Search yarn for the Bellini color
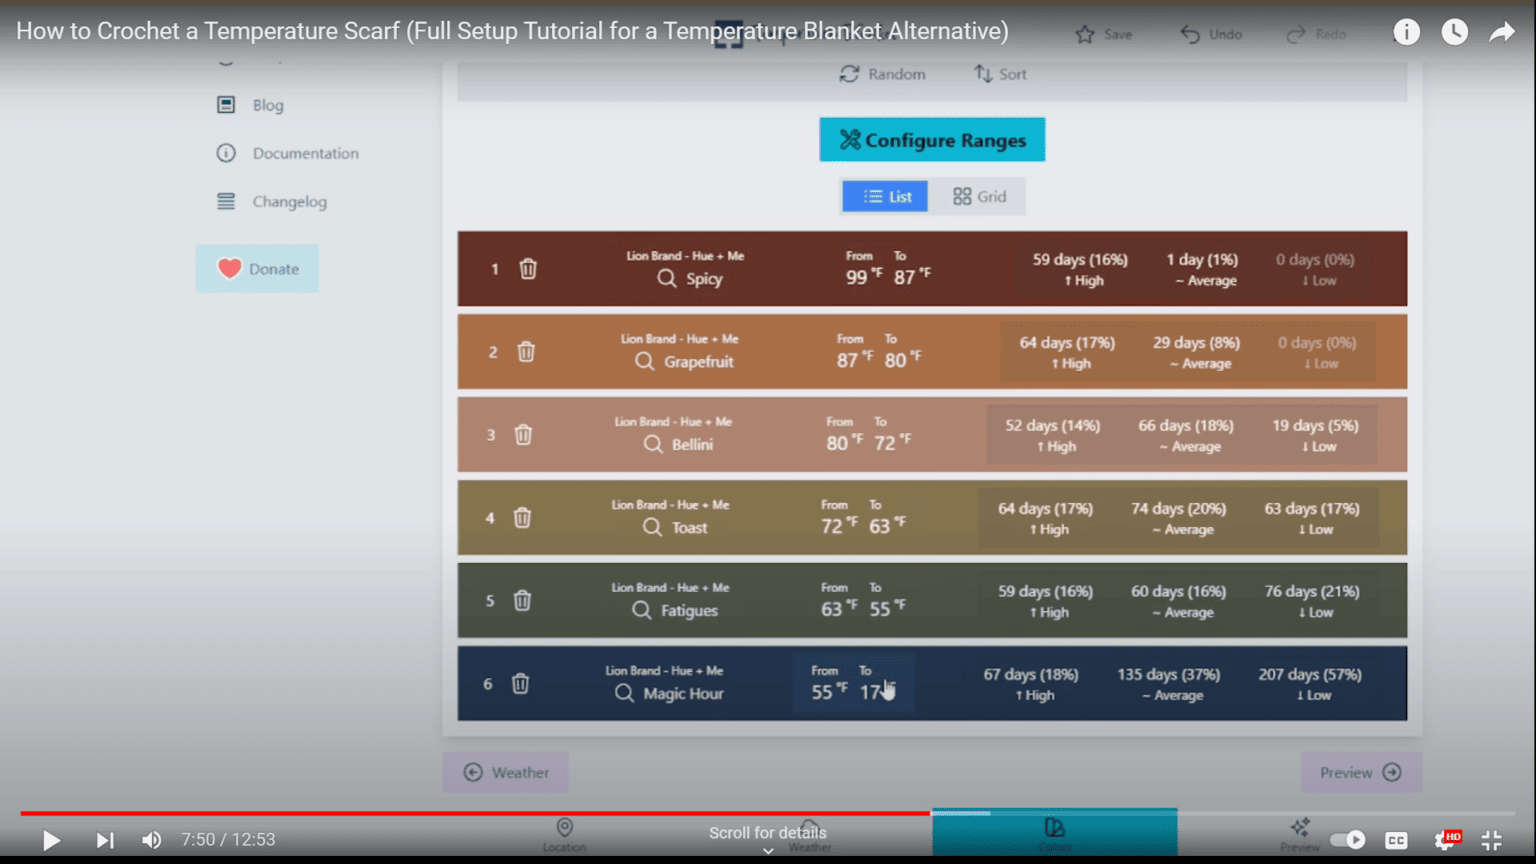Screen dimensions: 1536x864 point(653,444)
